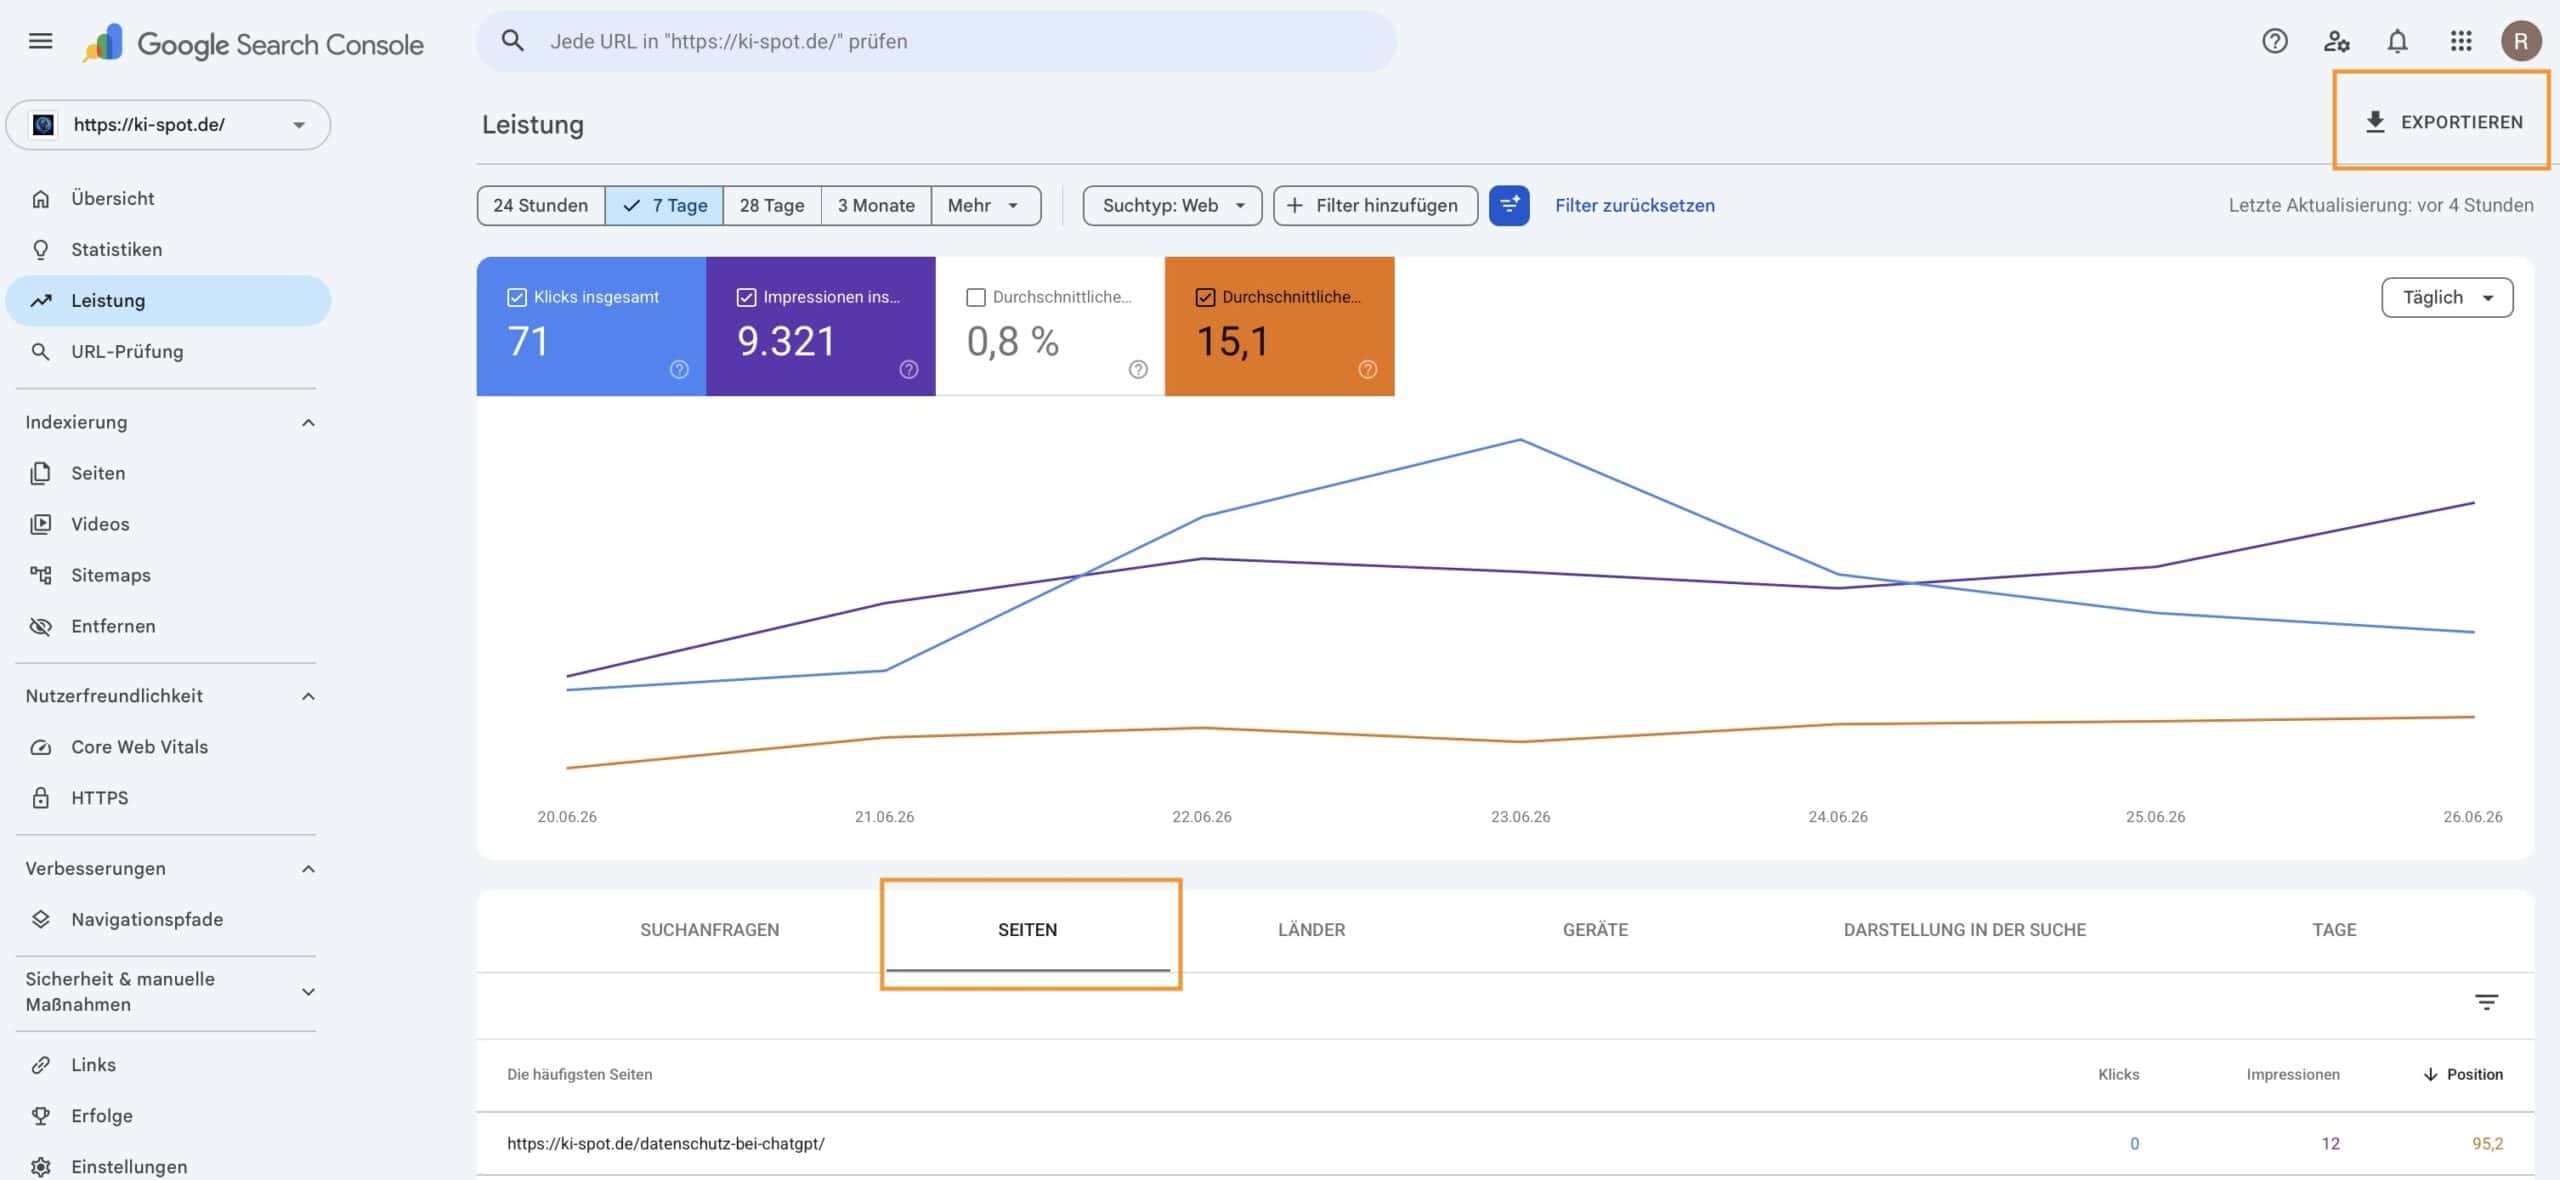Viewport: 2560px width, 1180px height.
Task: Click the search magnifier icon in URL bar
Action: (512, 41)
